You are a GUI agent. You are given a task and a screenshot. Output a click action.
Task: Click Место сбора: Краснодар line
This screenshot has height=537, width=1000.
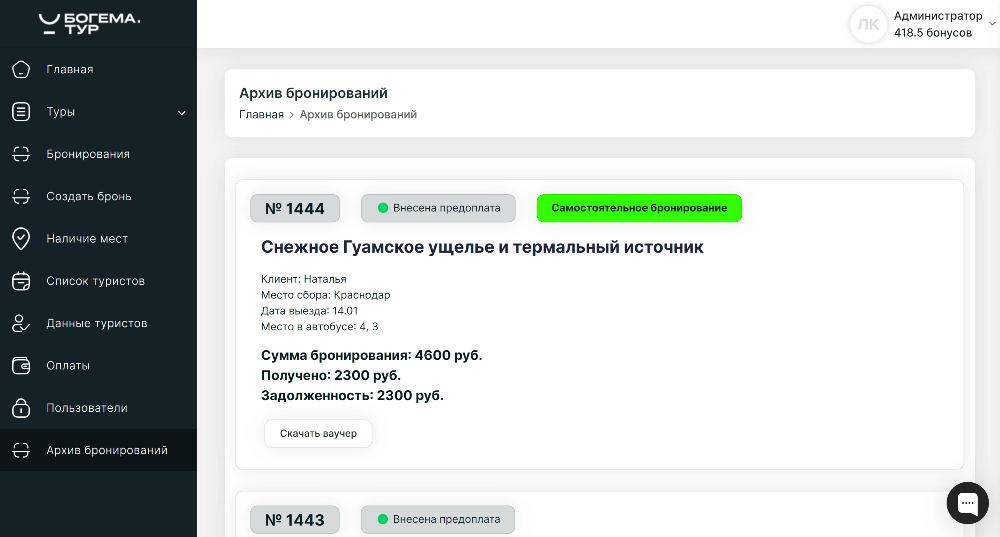(325, 295)
